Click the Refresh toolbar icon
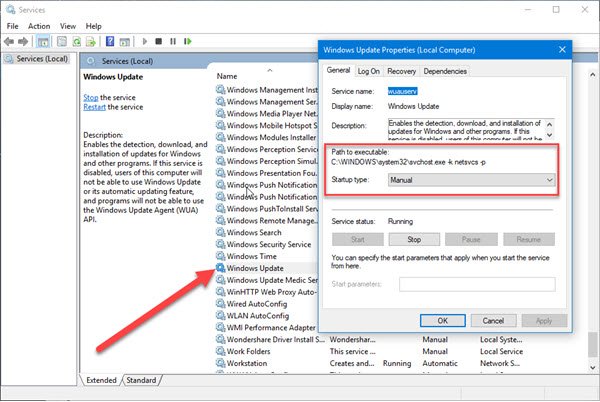Screen dimensions: 600x402 click(77, 41)
